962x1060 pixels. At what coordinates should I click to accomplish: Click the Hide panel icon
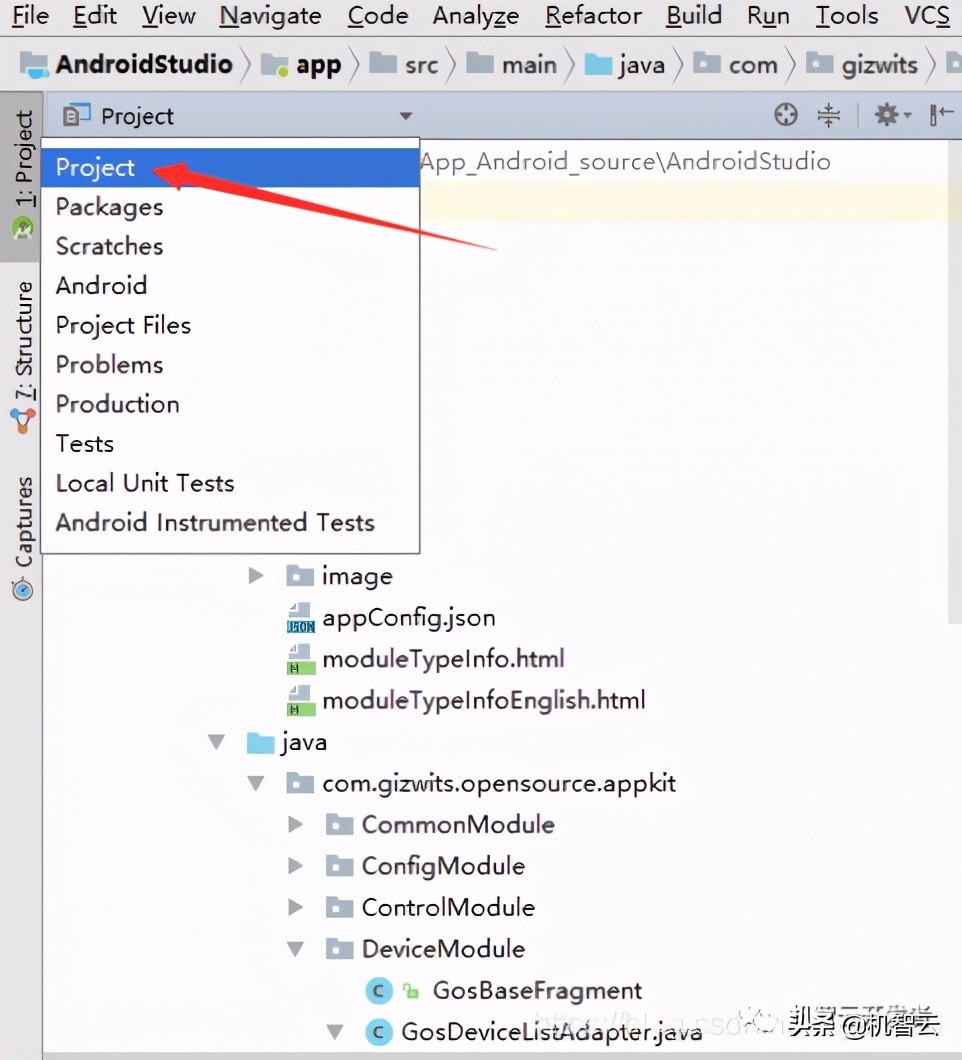click(x=941, y=115)
